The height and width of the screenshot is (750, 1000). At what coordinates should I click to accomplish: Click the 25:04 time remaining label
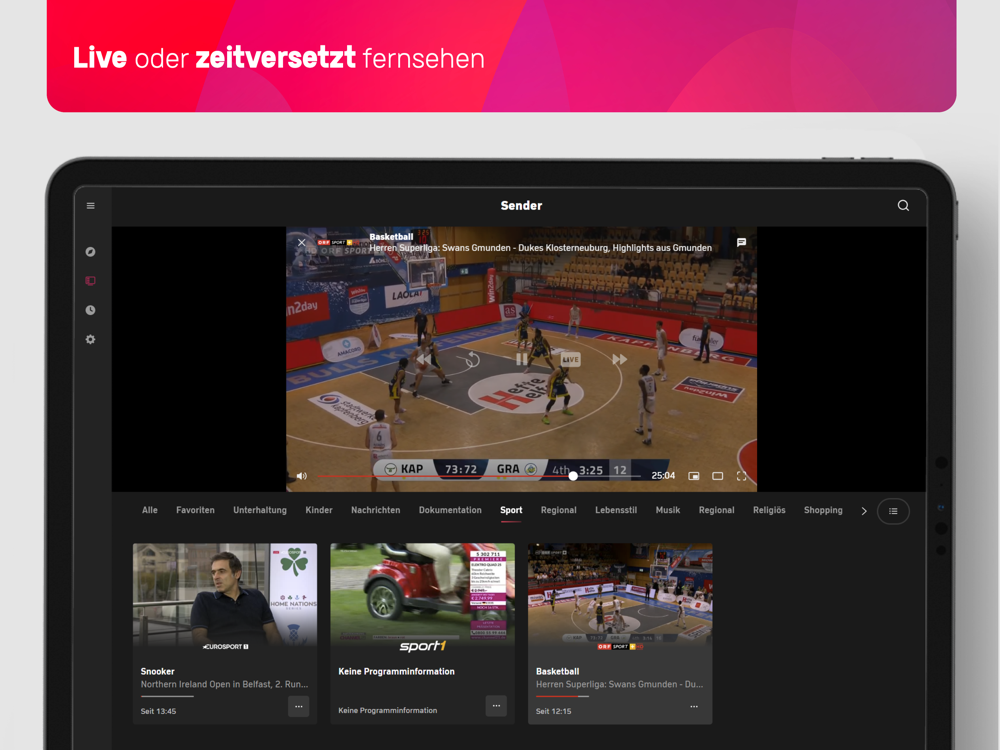[x=663, y=476]
